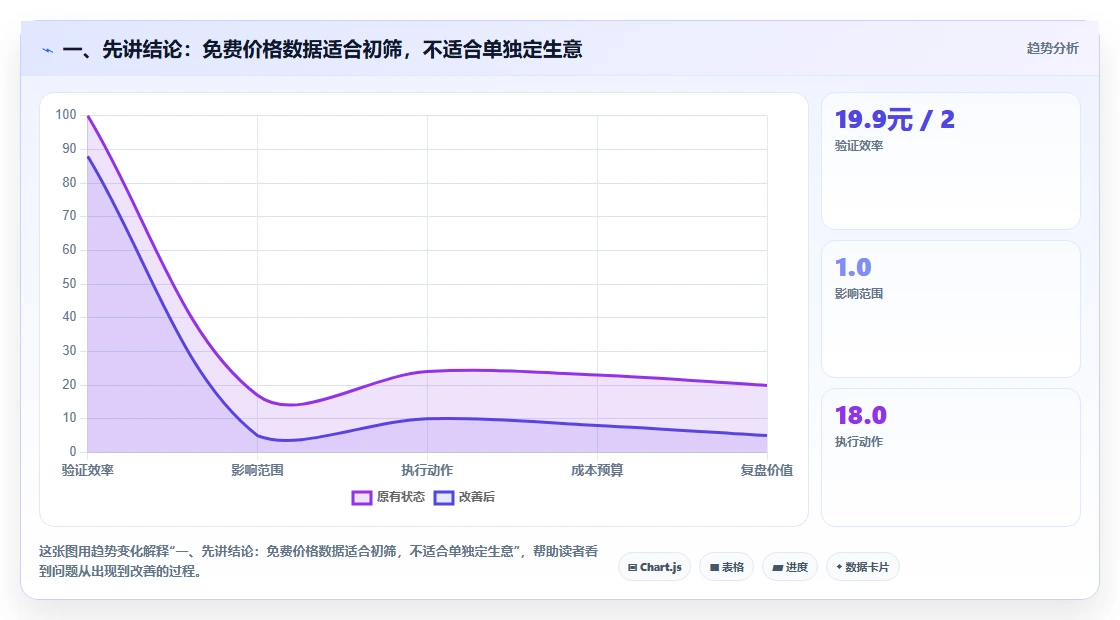Click the 改善后 legend label
The height and width of the screenshot is (620, 1120).
pos(476,496)
